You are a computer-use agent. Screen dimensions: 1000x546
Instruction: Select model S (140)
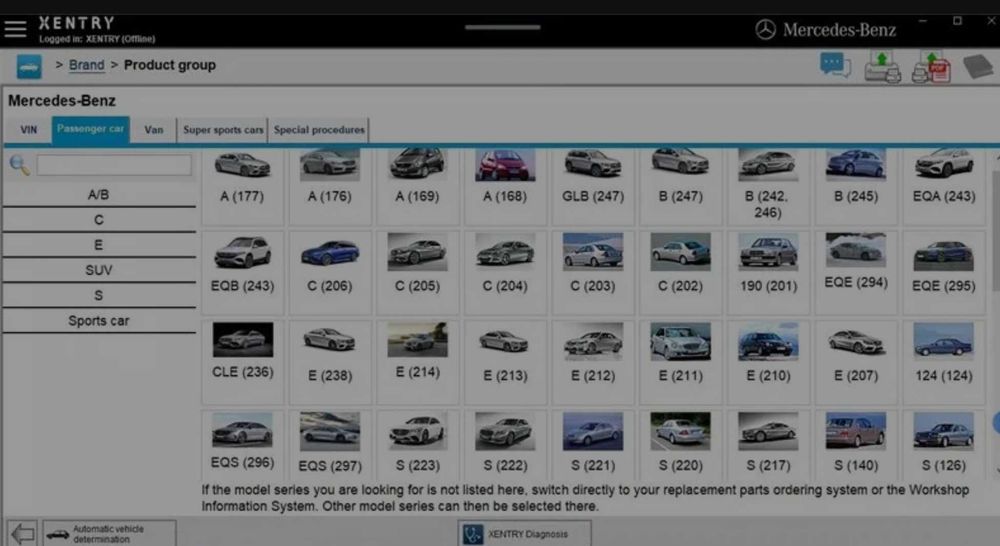tap(856, 445)
